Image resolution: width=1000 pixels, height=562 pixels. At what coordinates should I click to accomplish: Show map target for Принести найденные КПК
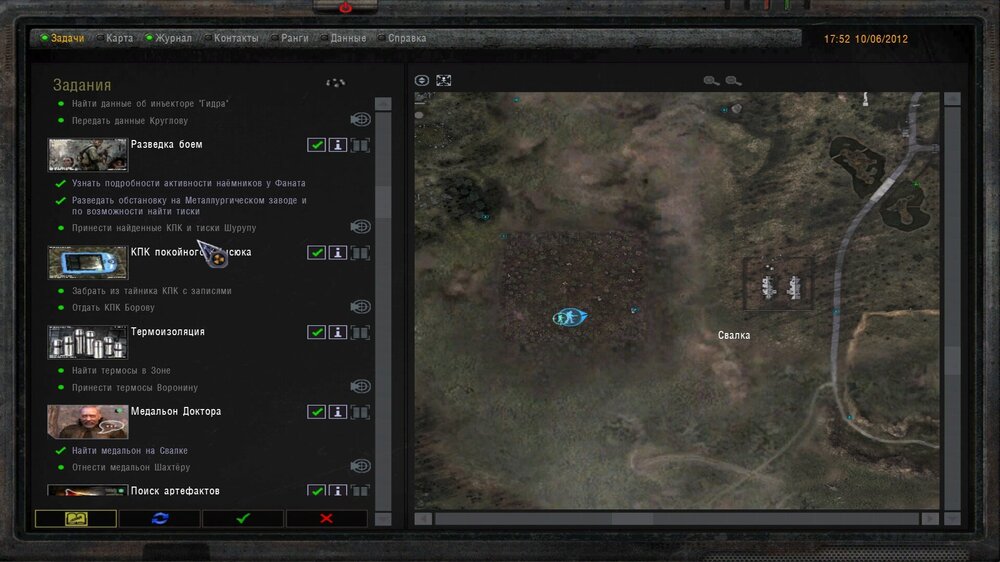pyautogui.click(x=360, y=226)
